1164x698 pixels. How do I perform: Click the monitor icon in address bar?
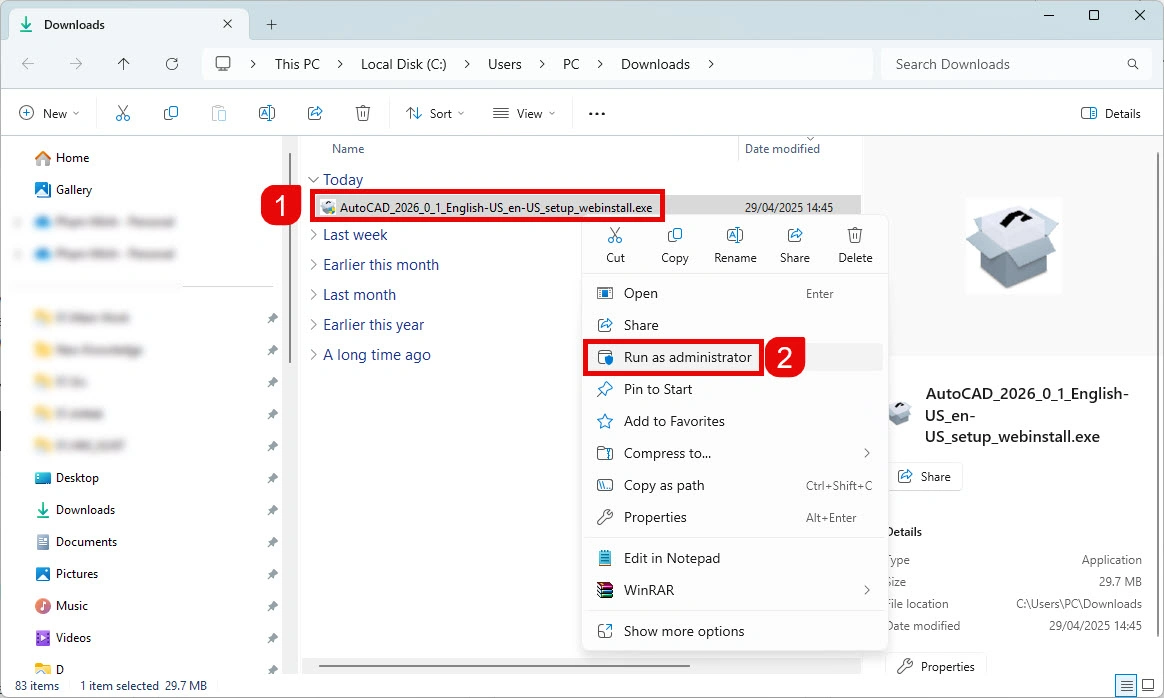[x=223, y=64]
